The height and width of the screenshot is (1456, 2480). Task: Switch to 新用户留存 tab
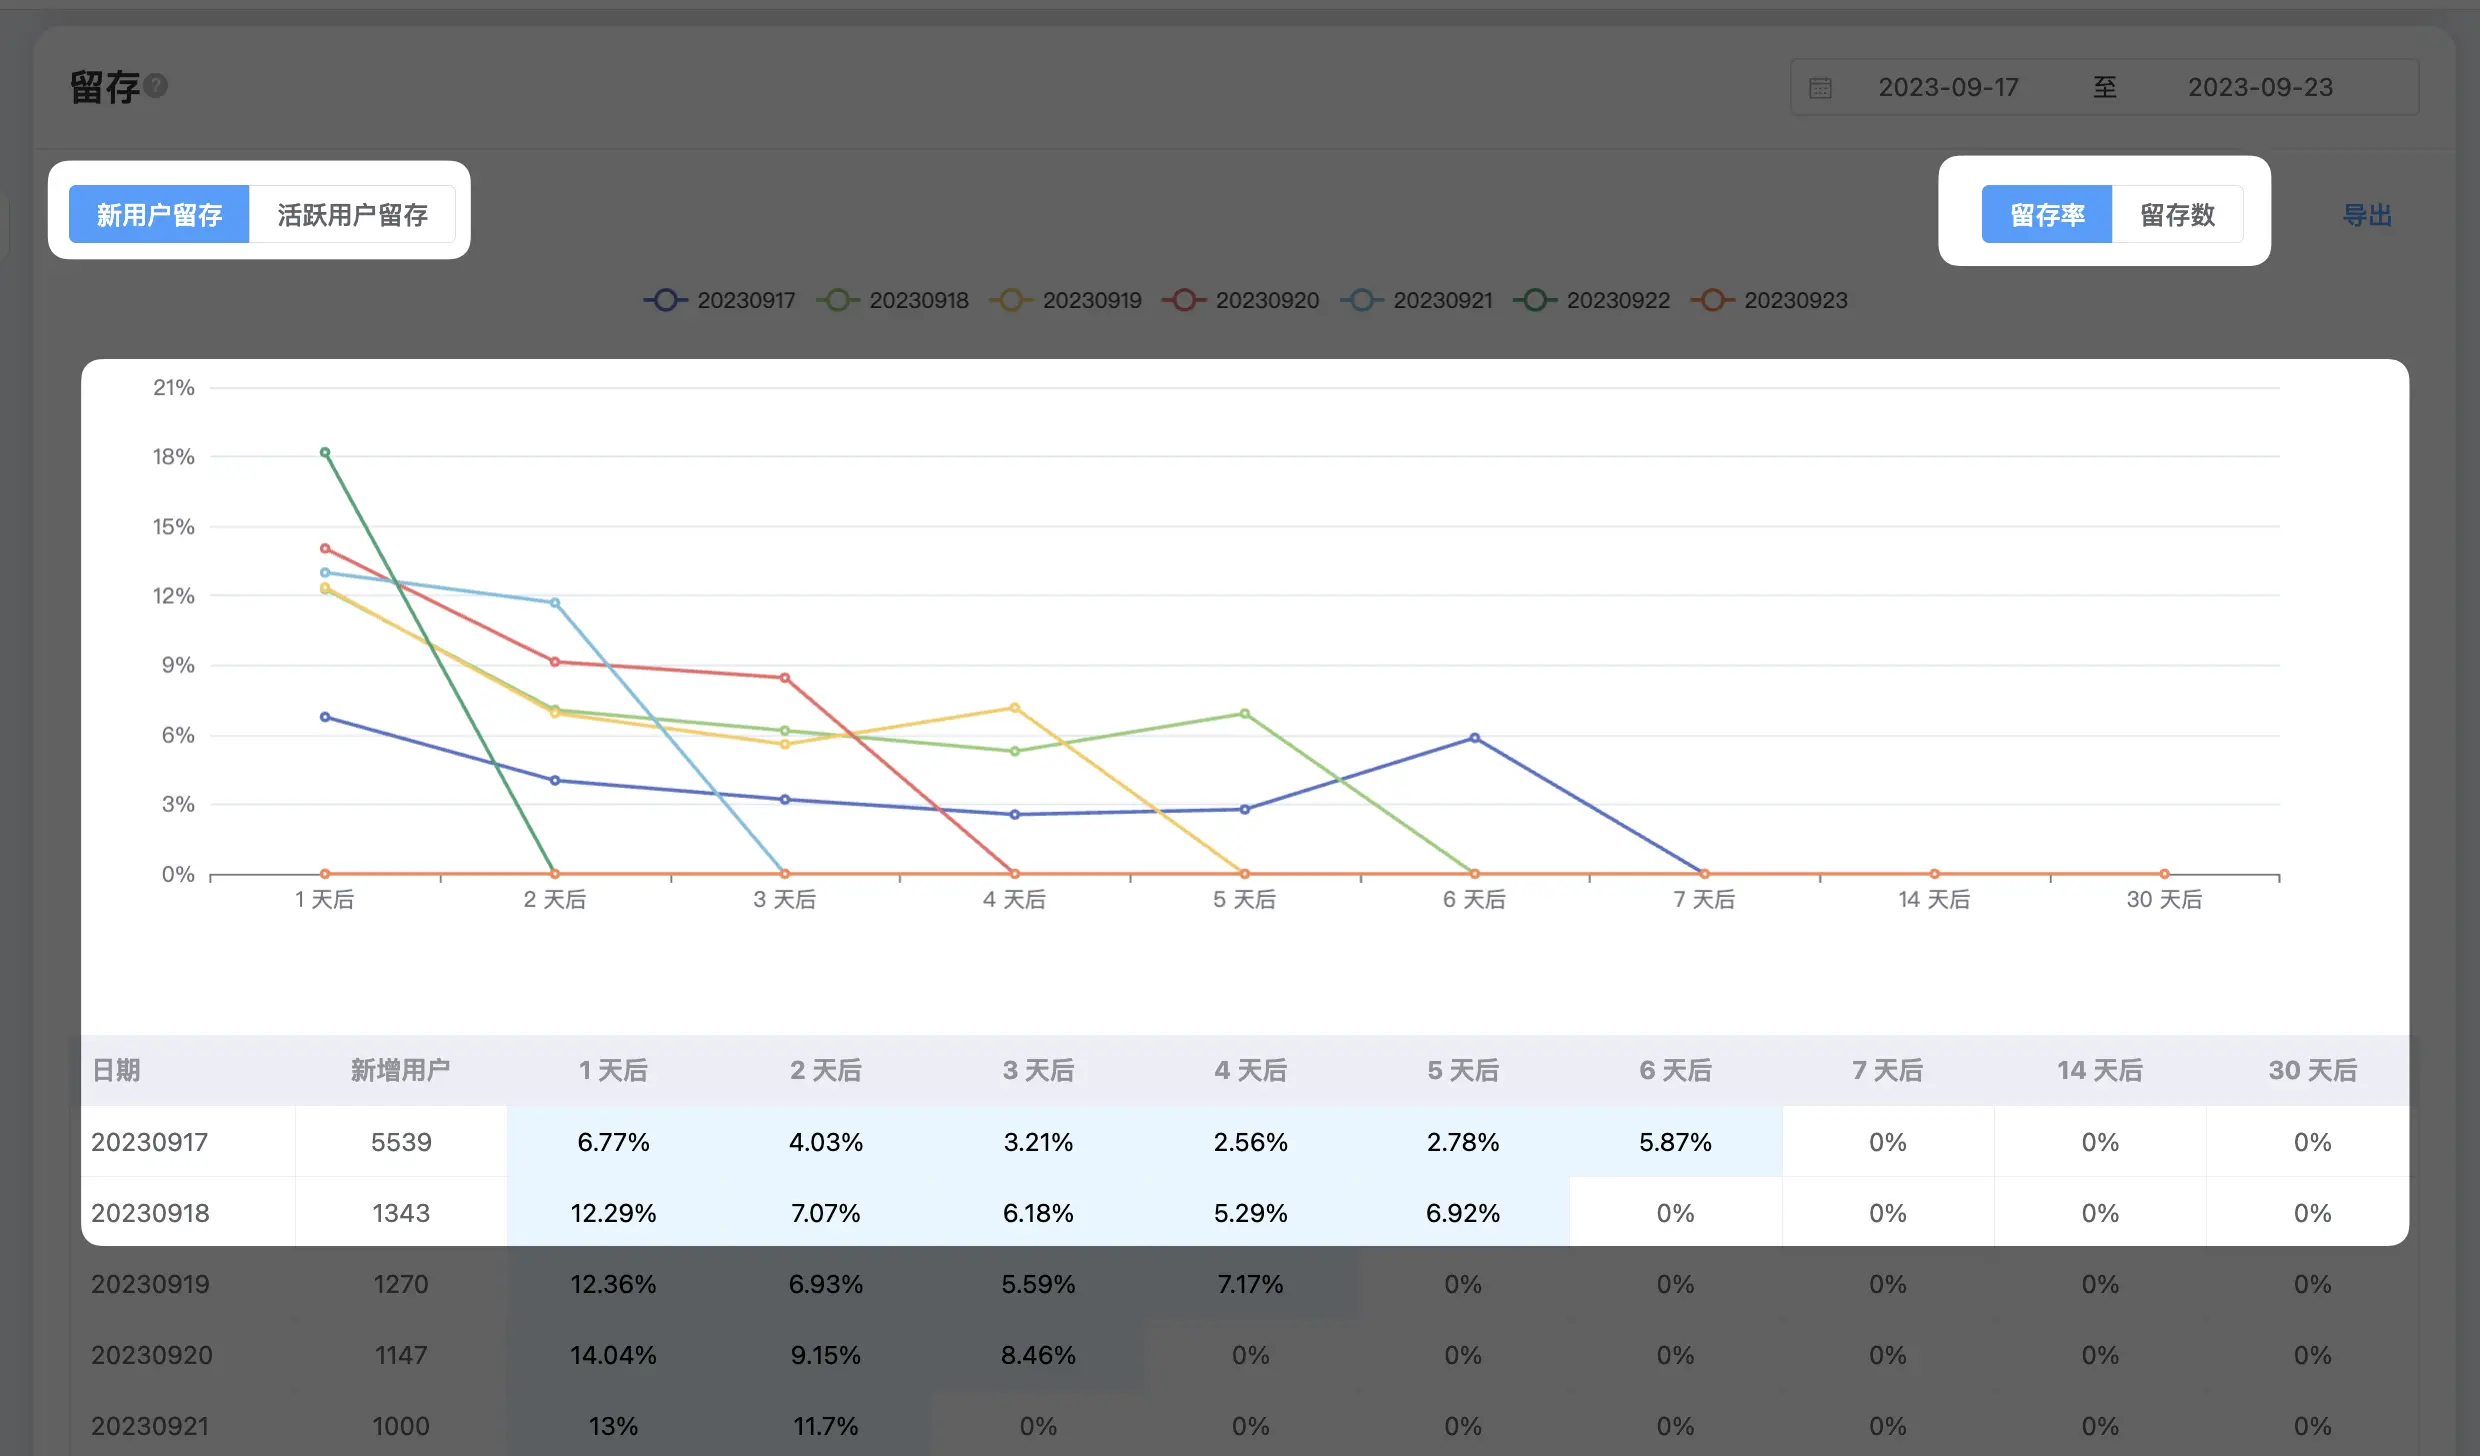(159, 214)
